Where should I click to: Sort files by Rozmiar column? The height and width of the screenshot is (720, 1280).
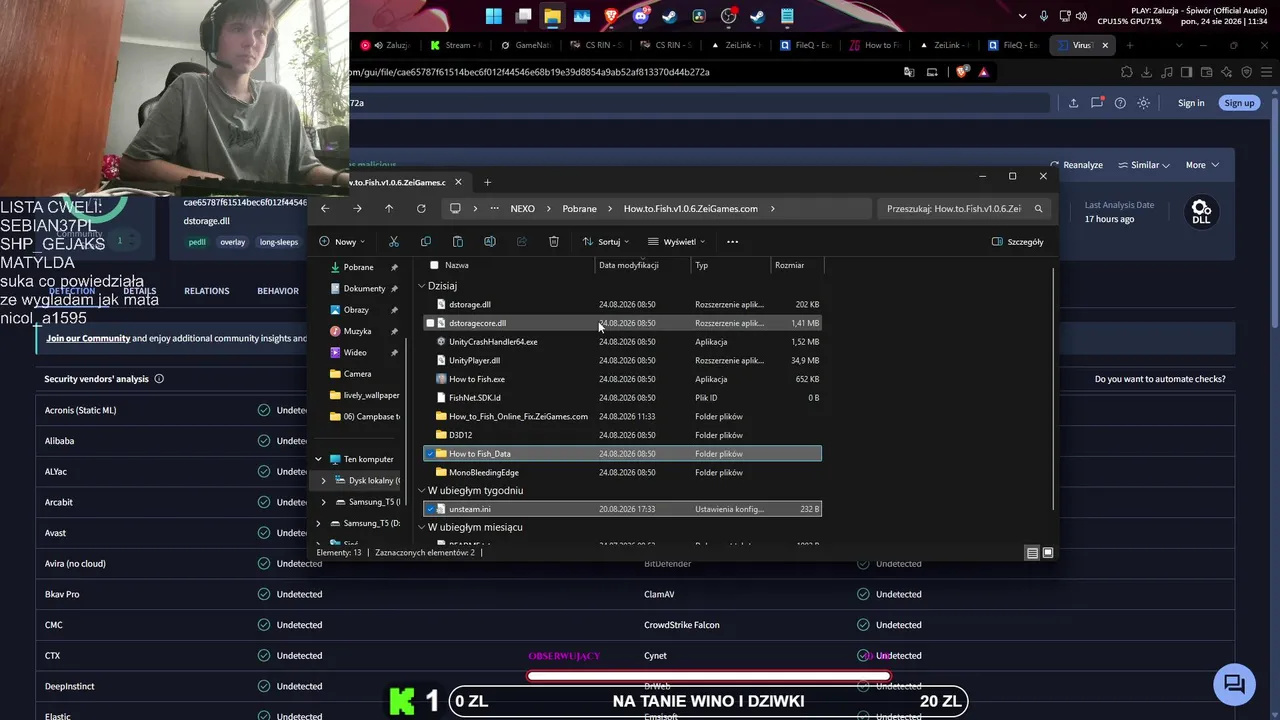(x=789, y=265)
